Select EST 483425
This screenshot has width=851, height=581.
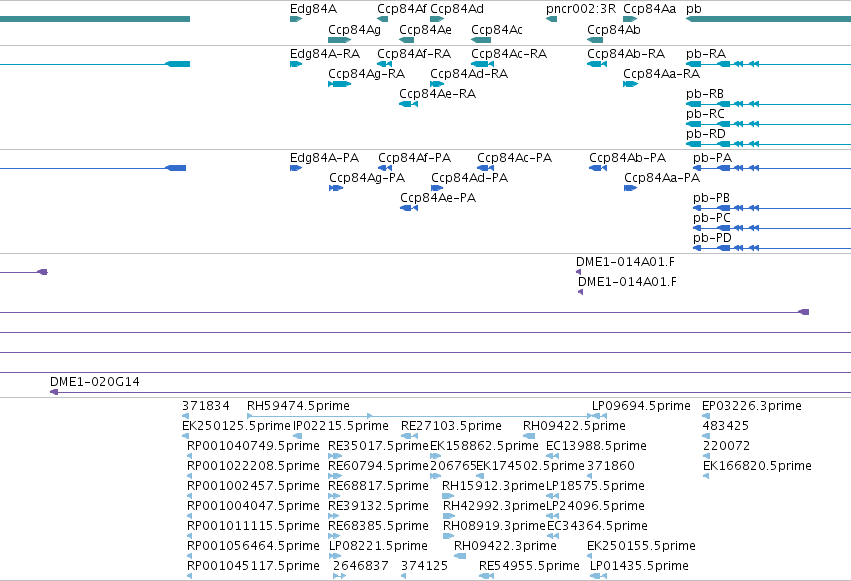pos(706,436)
